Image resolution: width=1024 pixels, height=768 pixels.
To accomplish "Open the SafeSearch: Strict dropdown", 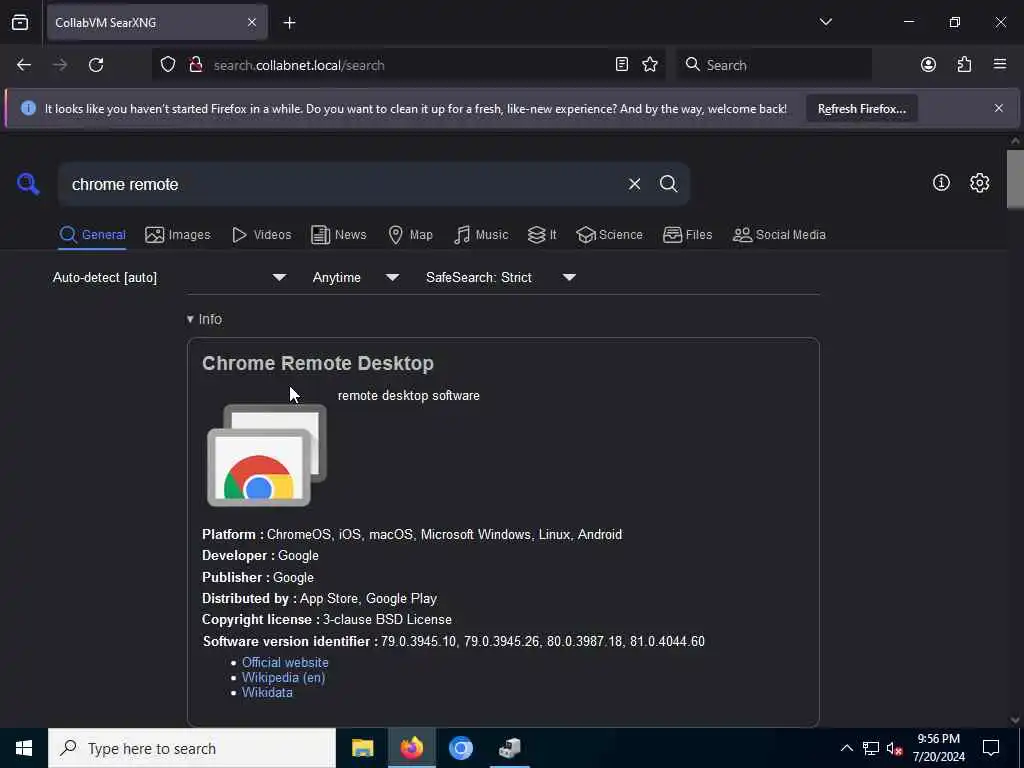I will click(x=501, y=278).
